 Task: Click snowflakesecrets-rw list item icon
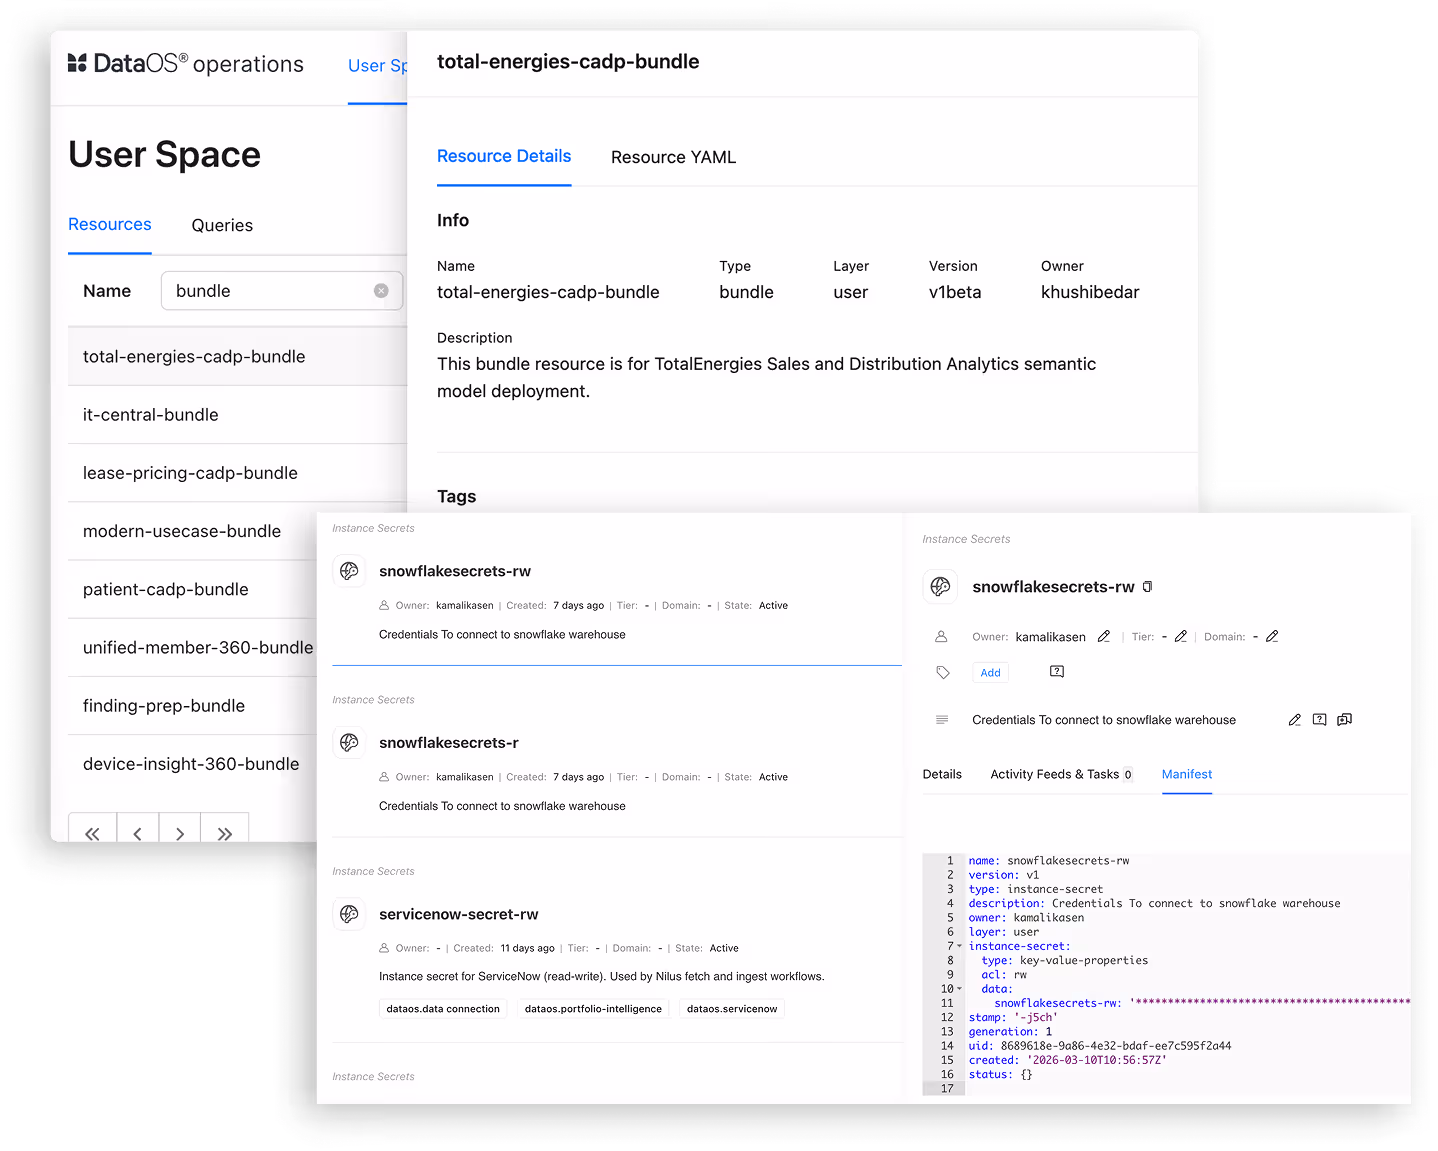[x=349, y=571]
